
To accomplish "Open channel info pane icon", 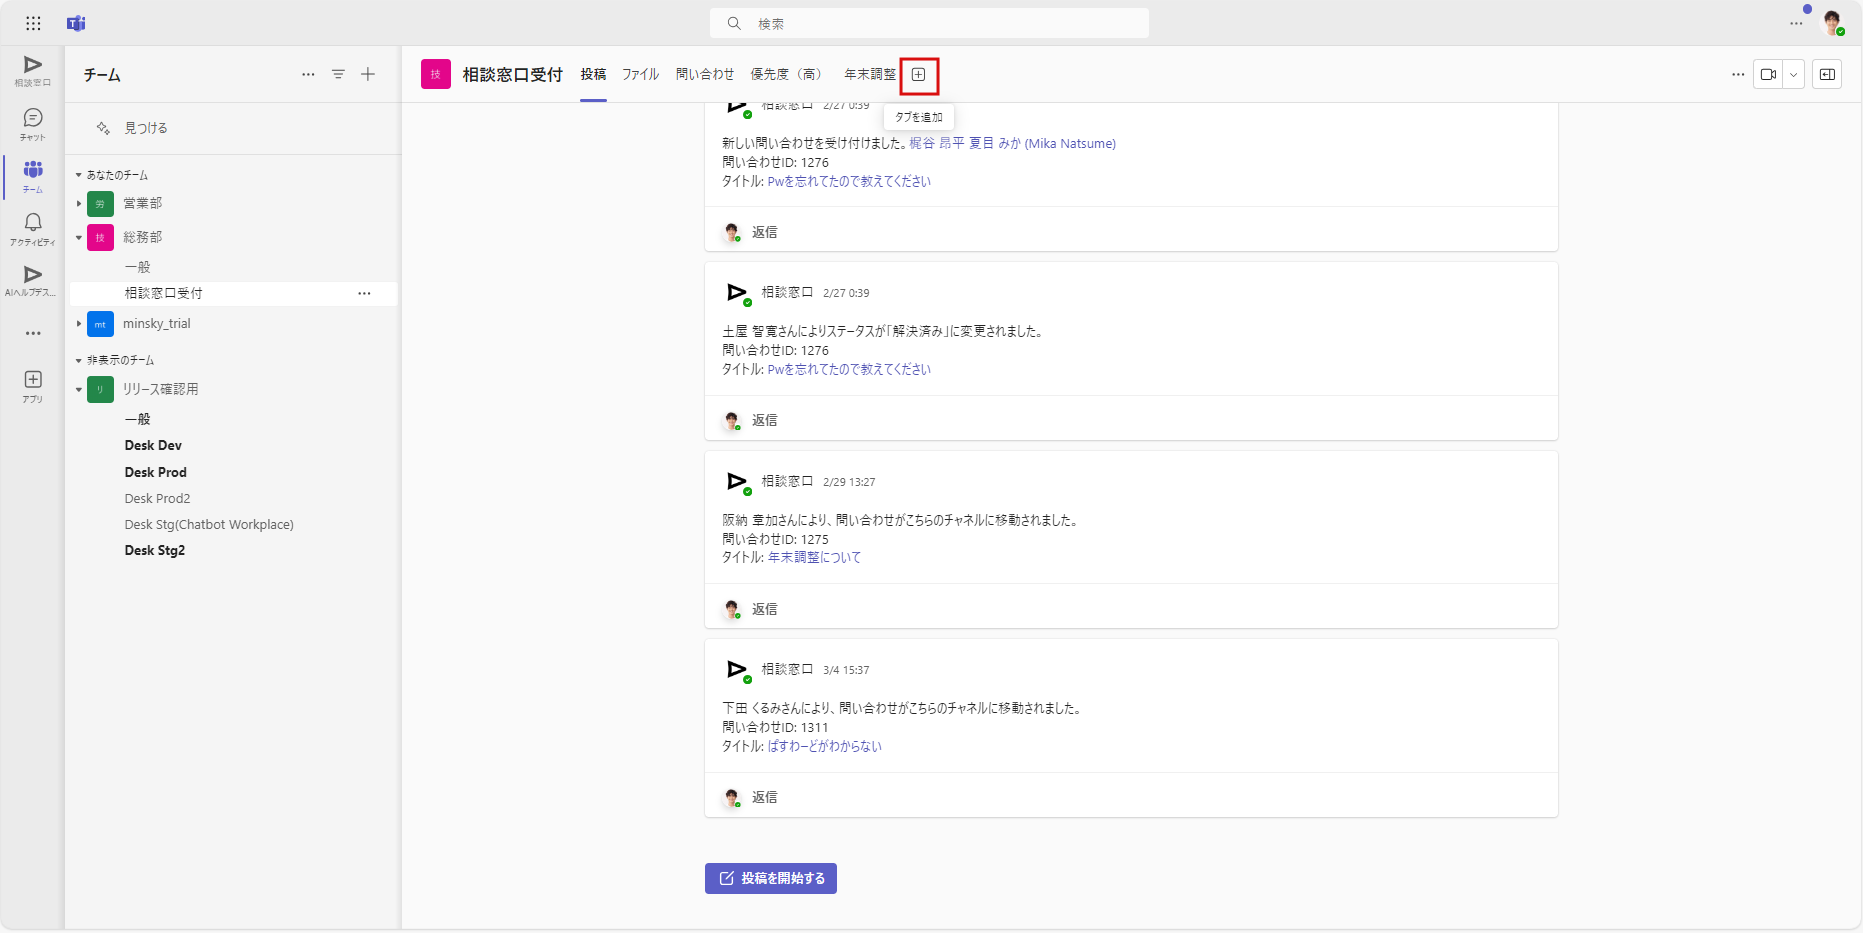I will tap(1827, 74).
